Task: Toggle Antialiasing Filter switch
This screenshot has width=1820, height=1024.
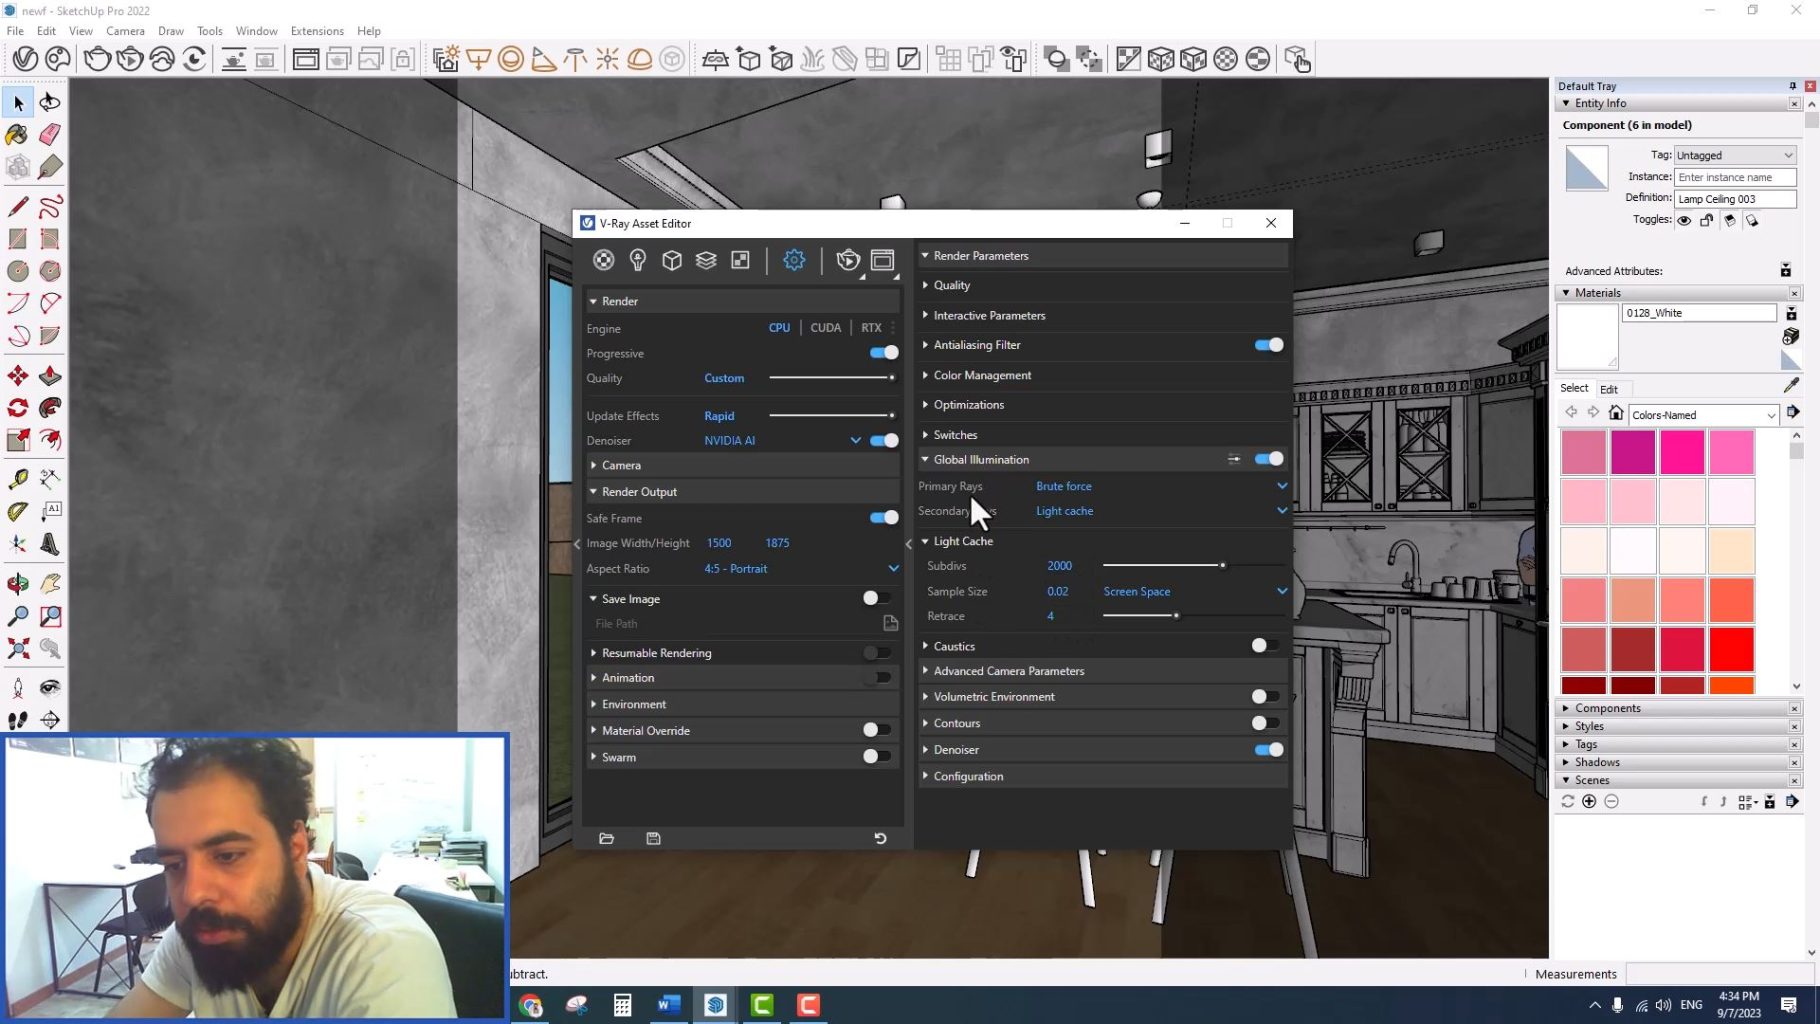Action: [x=1268, y=345]
